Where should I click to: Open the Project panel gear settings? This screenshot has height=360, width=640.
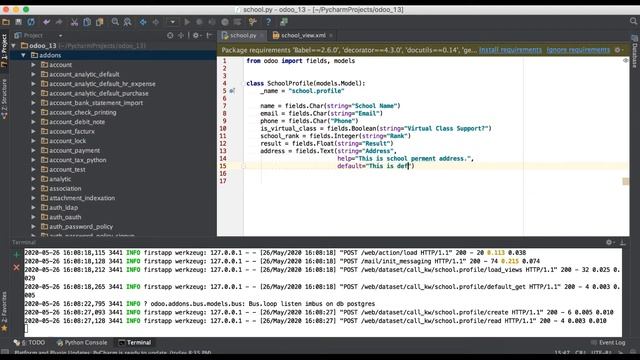point(196,36)
